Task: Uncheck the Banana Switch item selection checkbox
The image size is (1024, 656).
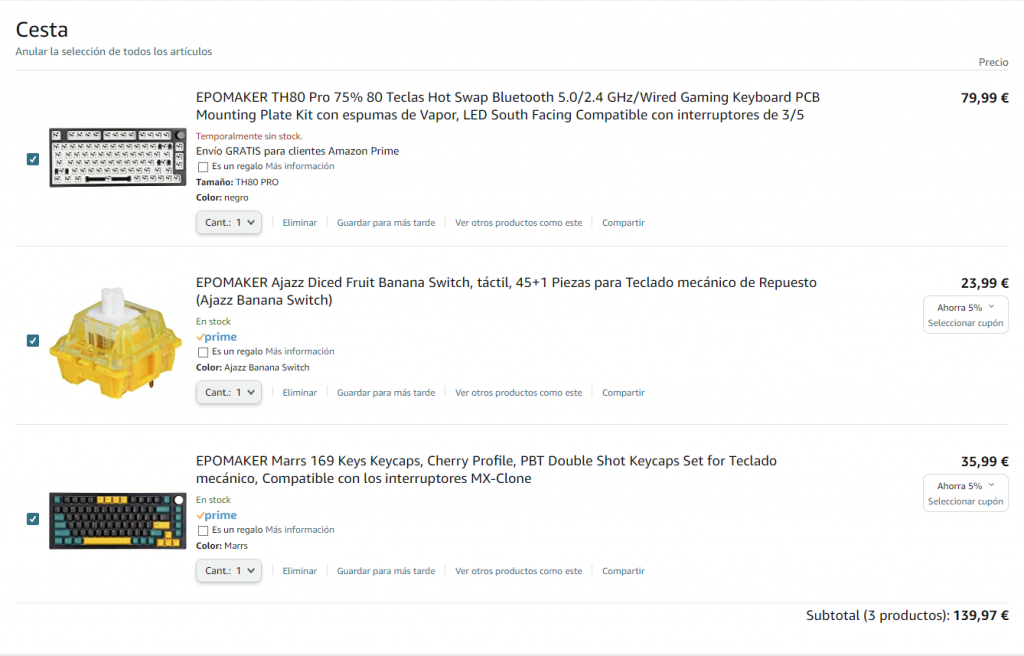Action: coord(33,340)
